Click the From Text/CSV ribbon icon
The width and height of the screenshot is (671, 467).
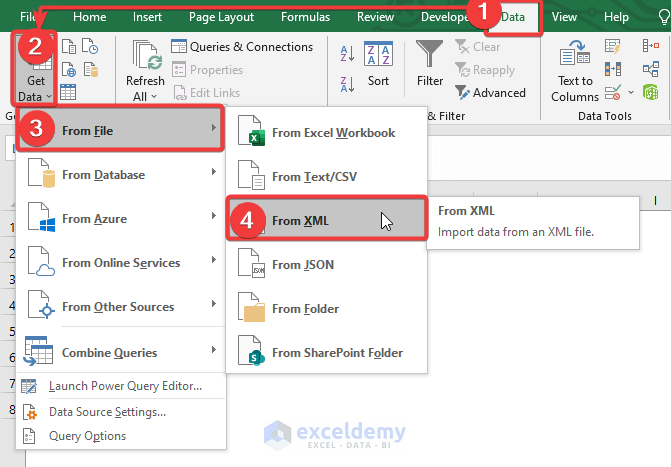[x=69, y=46]
